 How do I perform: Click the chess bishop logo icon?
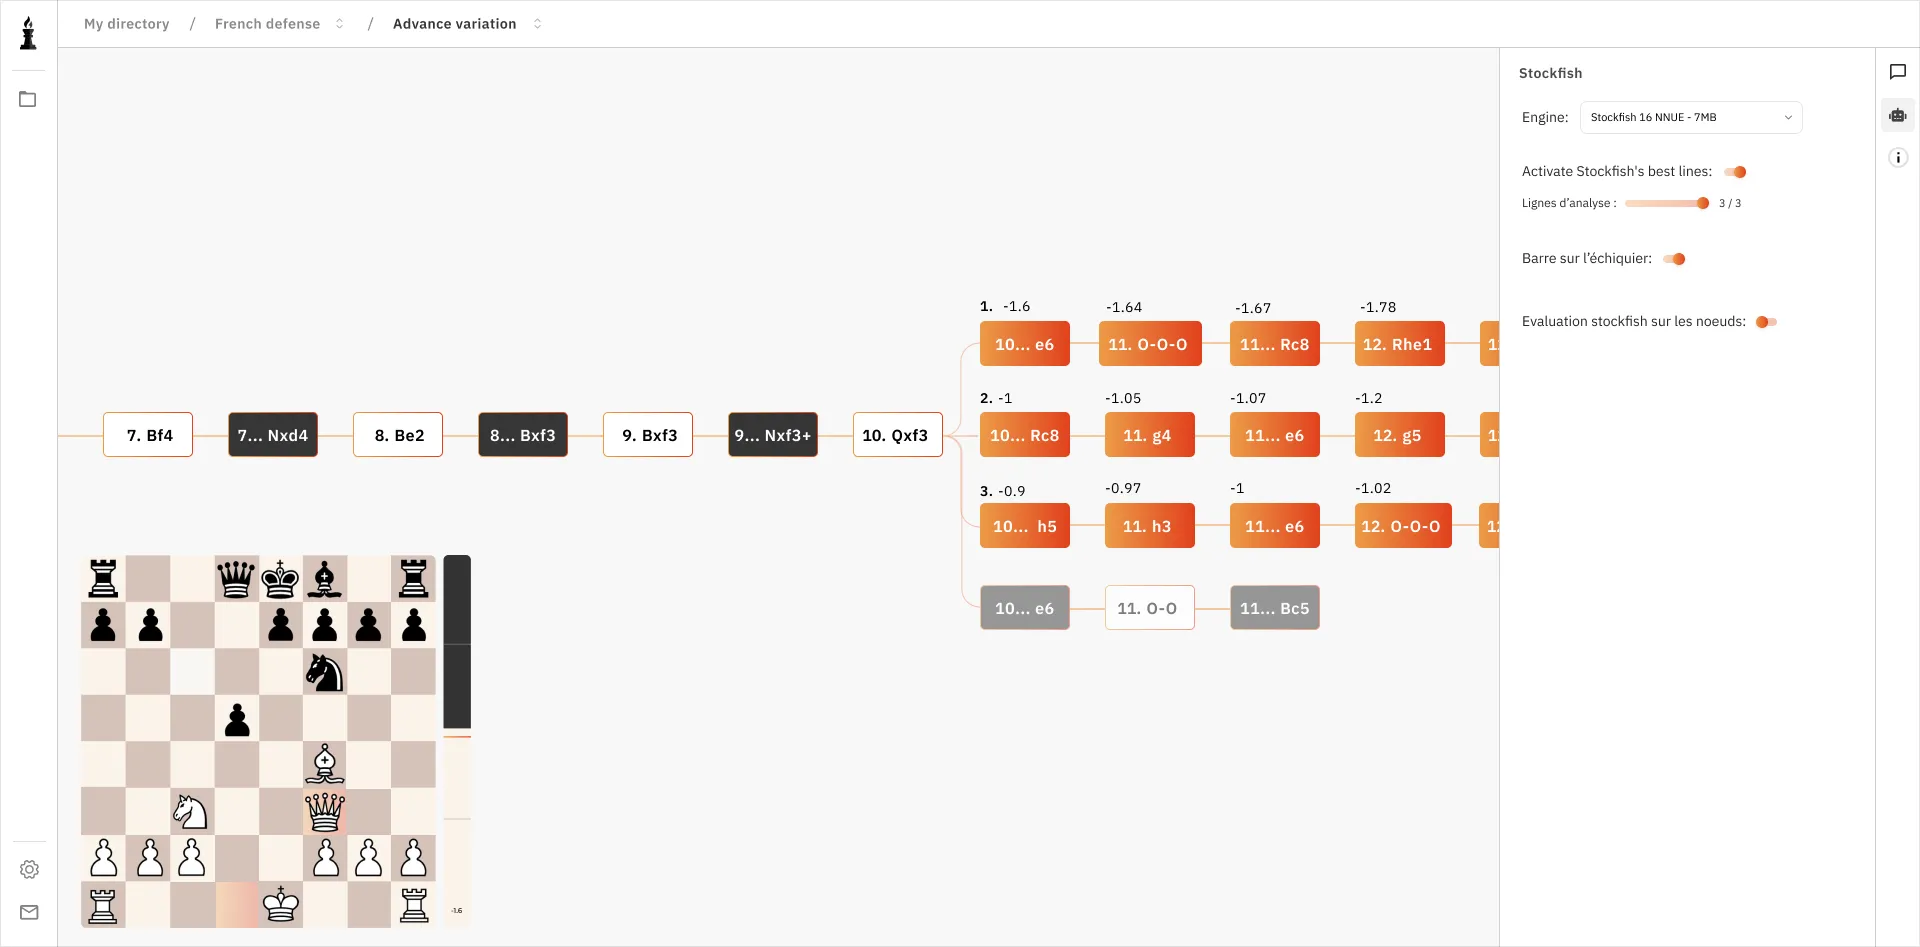(28, 33)
